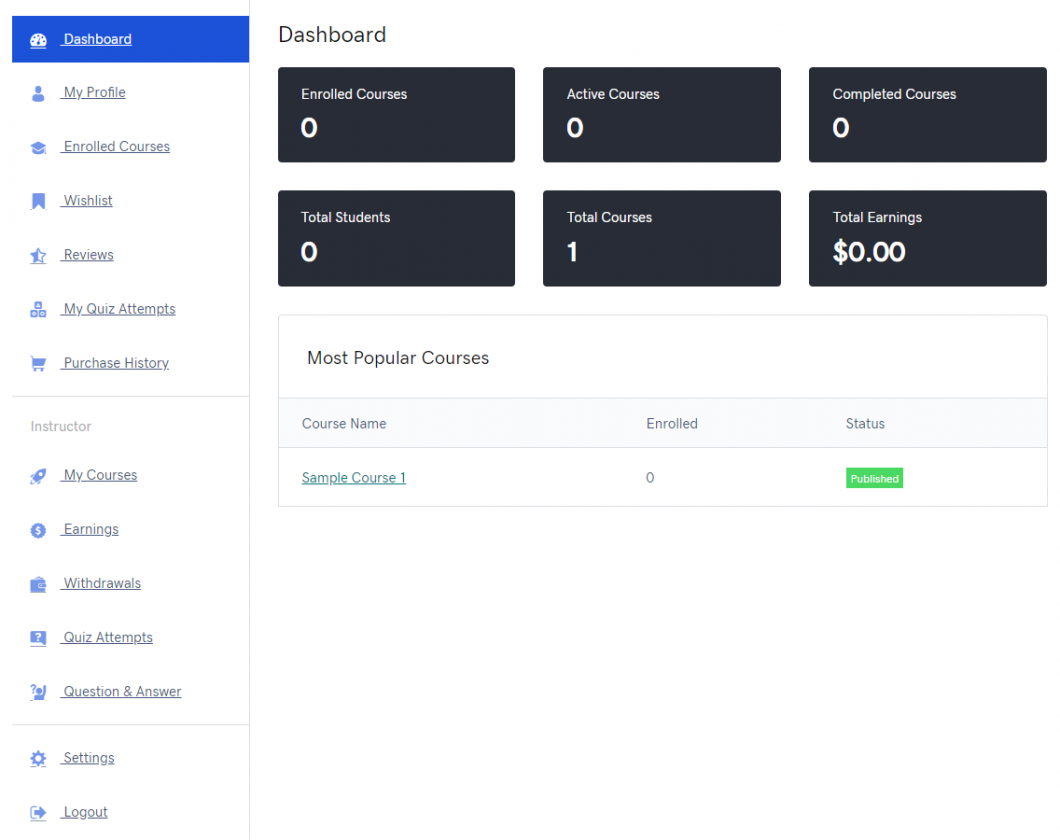Click the Logout link text
The width and height of the screenshot is (1060, 840).
pos(83,811)
